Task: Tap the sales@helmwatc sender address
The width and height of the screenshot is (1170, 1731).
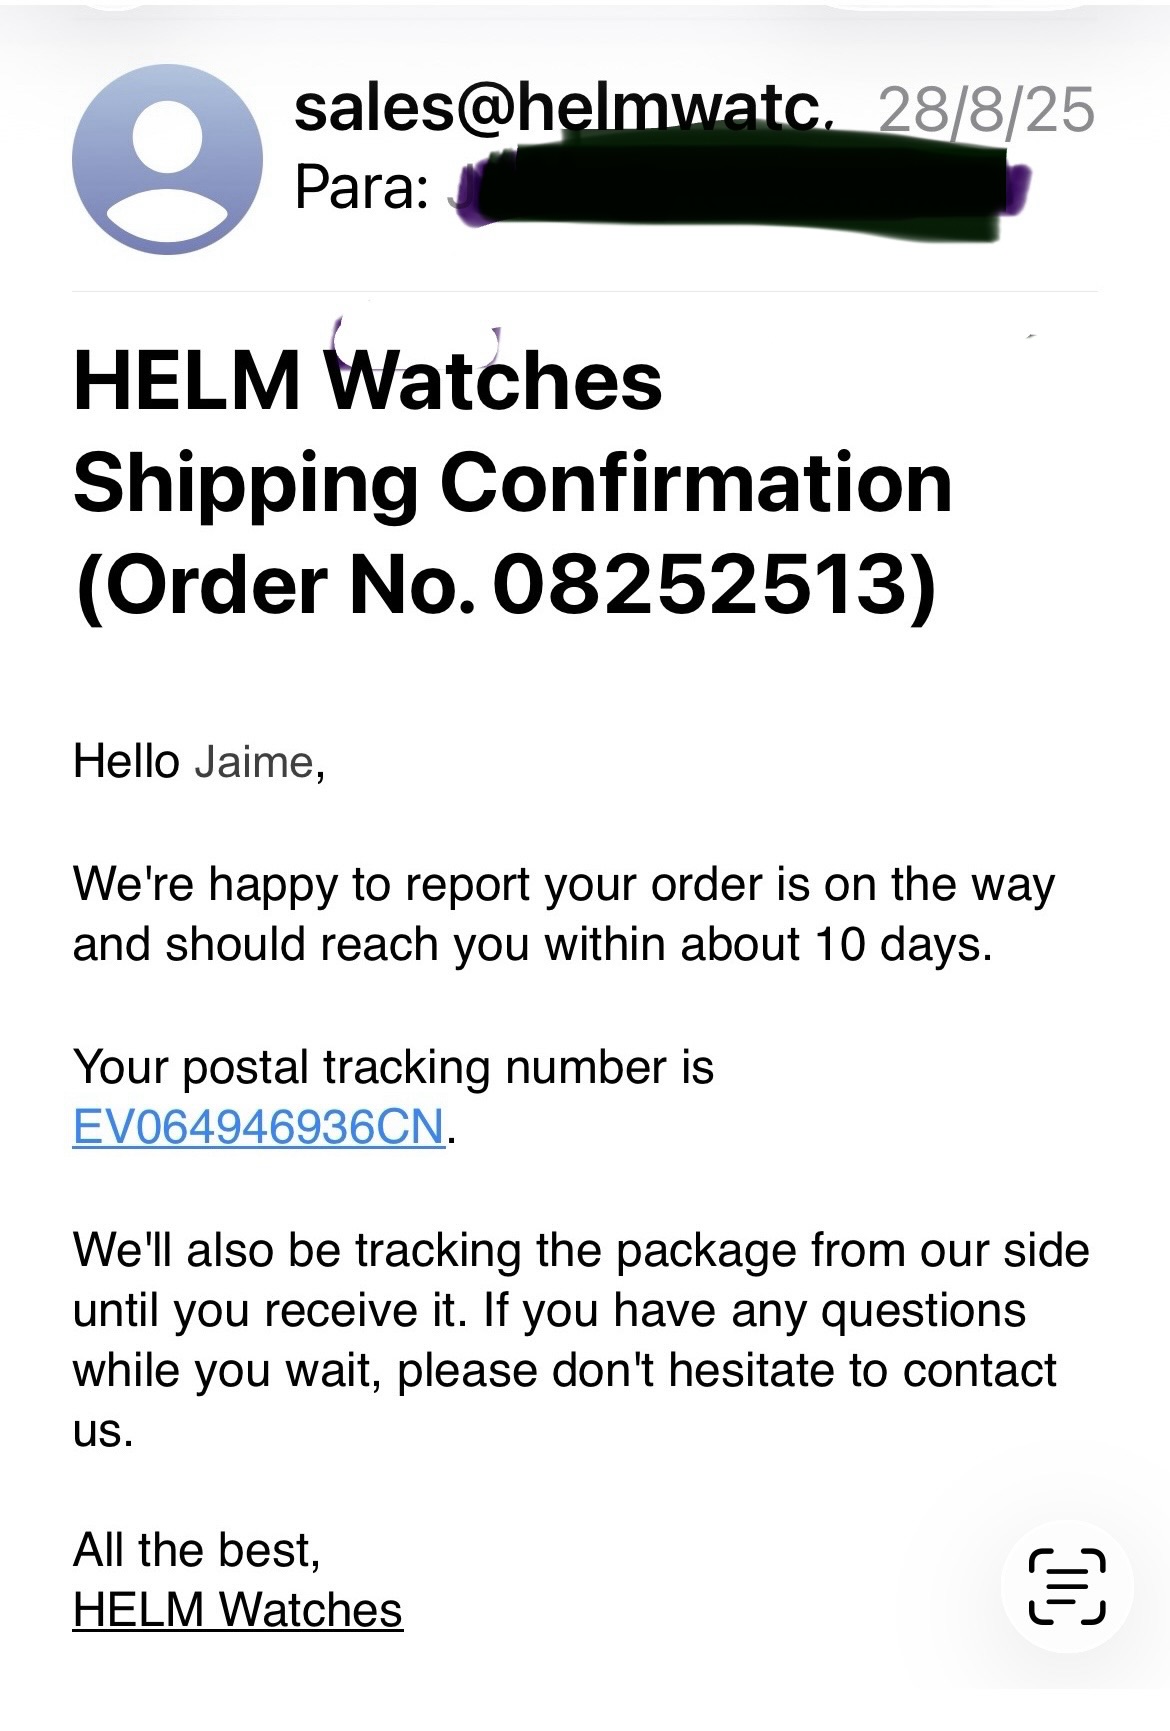Action: 562,108
